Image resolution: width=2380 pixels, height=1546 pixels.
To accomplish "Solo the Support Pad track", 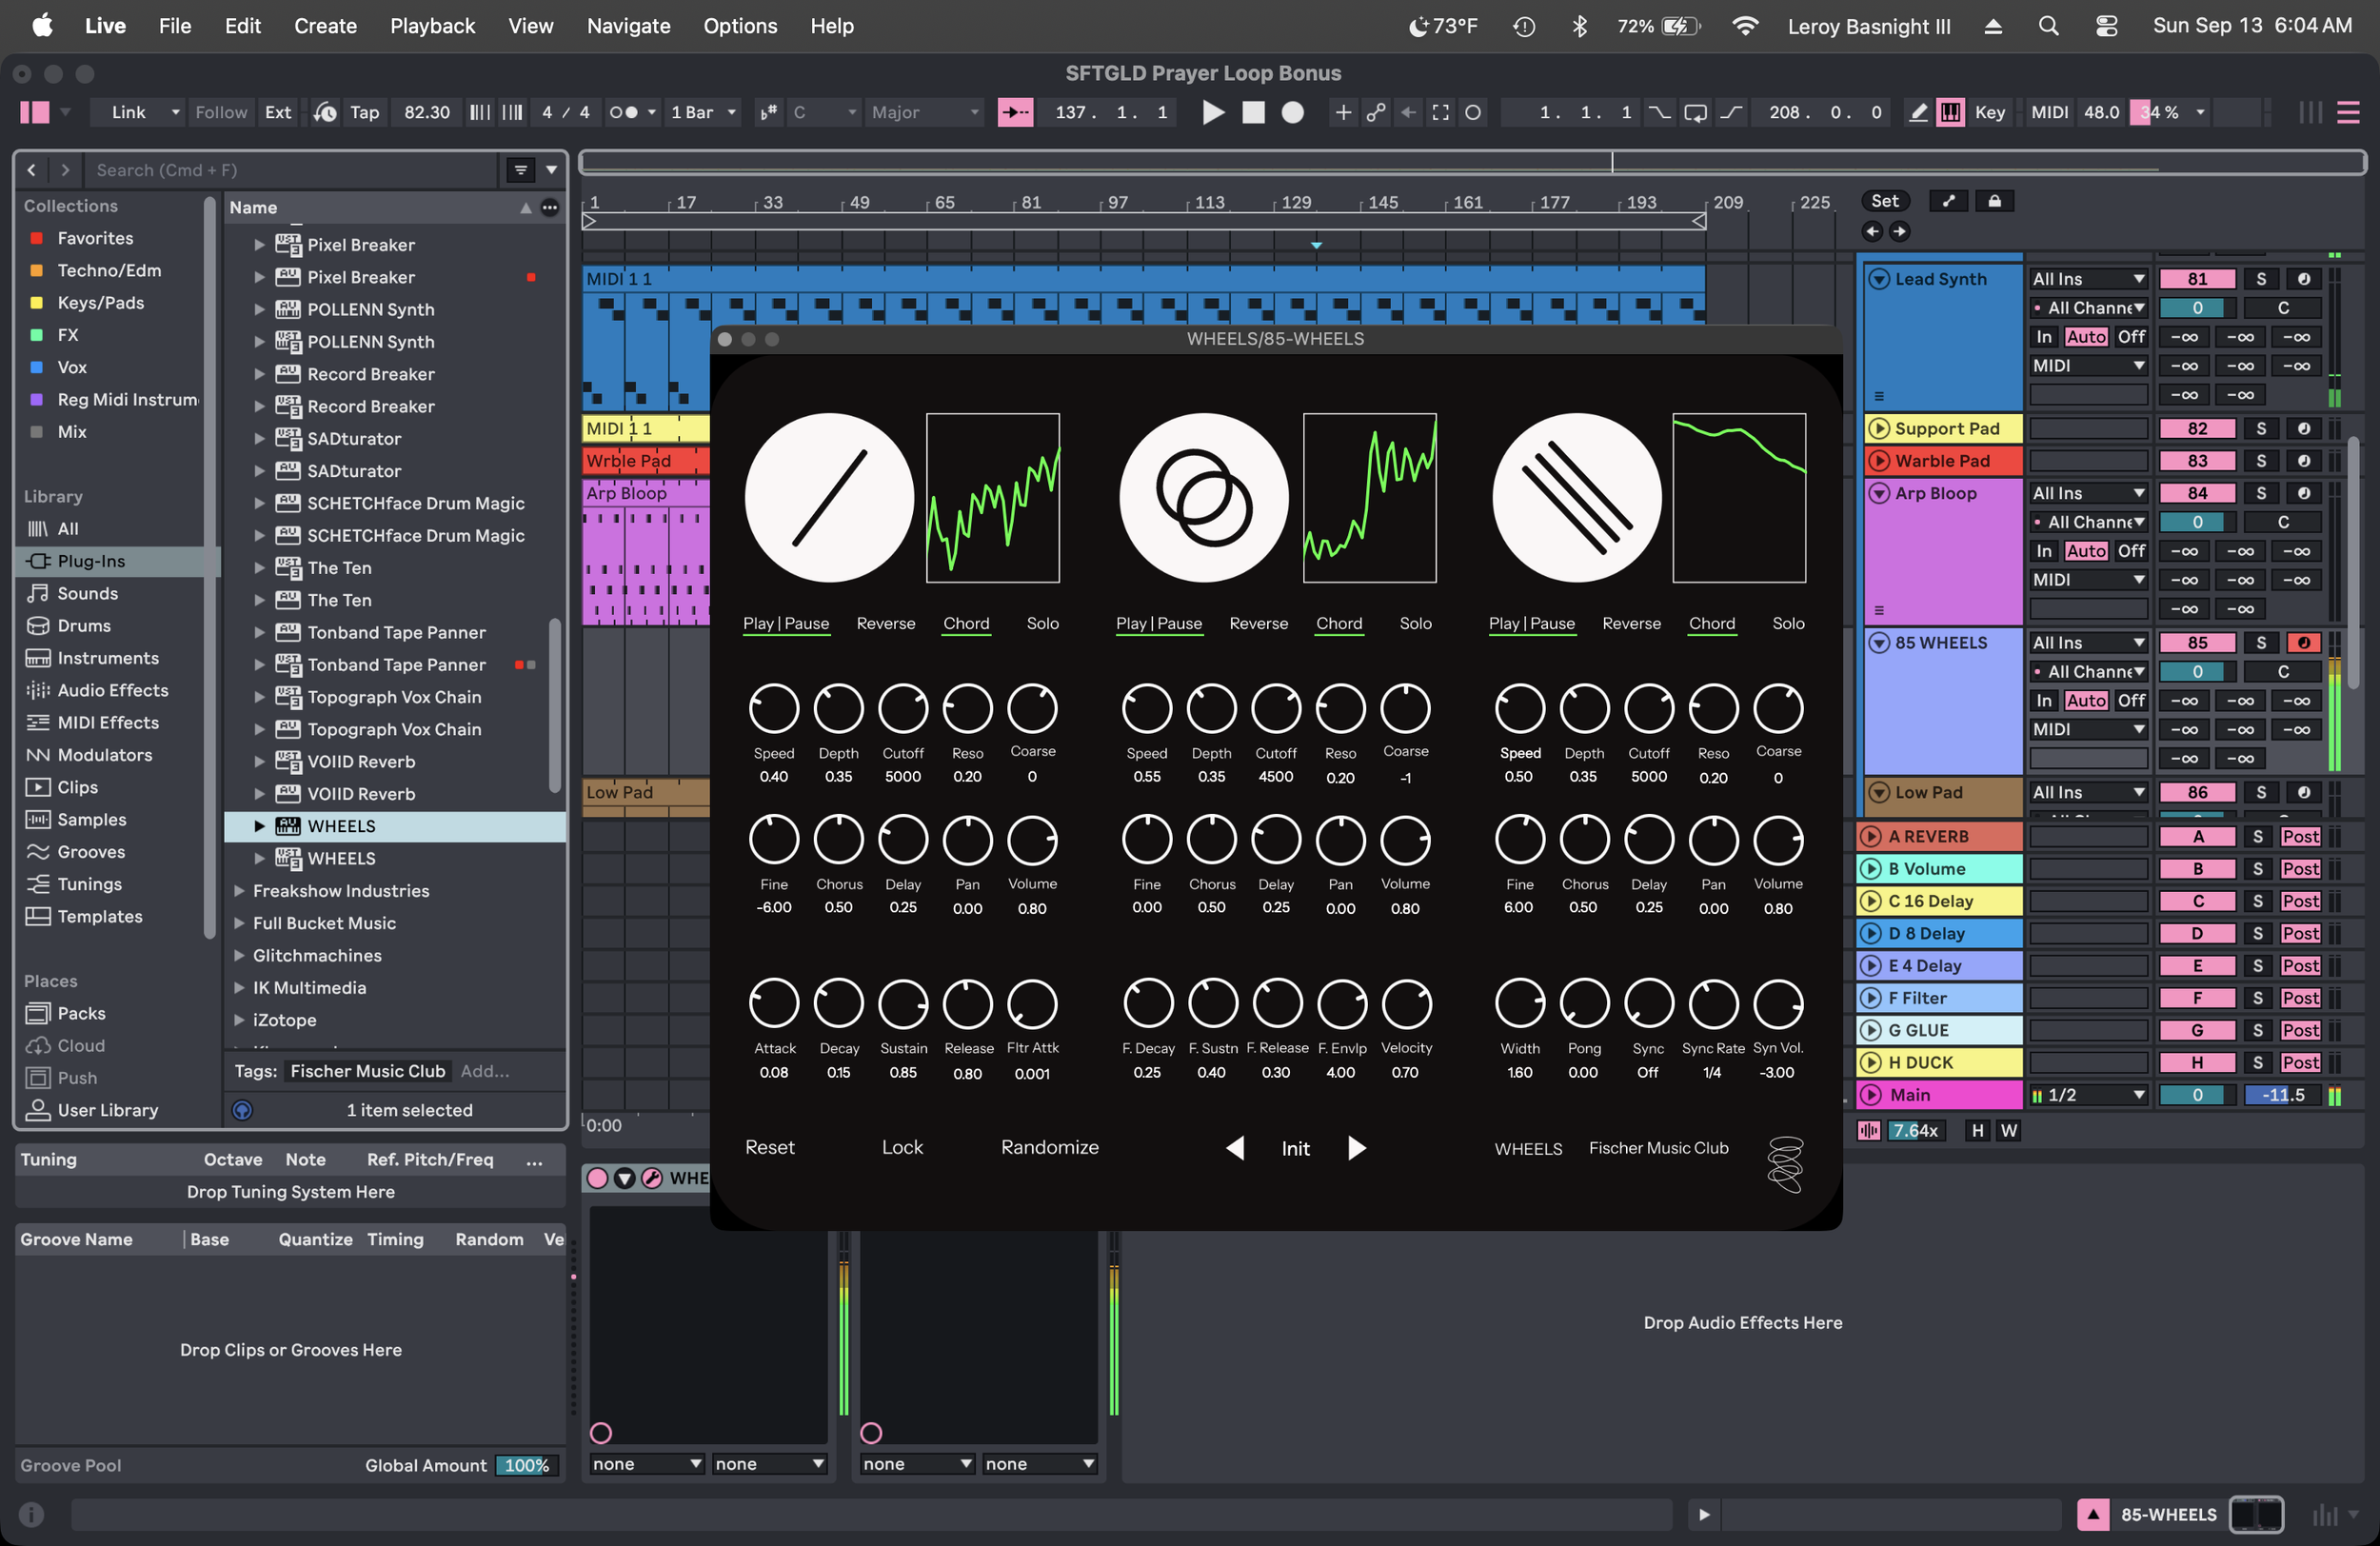I will 2261,428.
